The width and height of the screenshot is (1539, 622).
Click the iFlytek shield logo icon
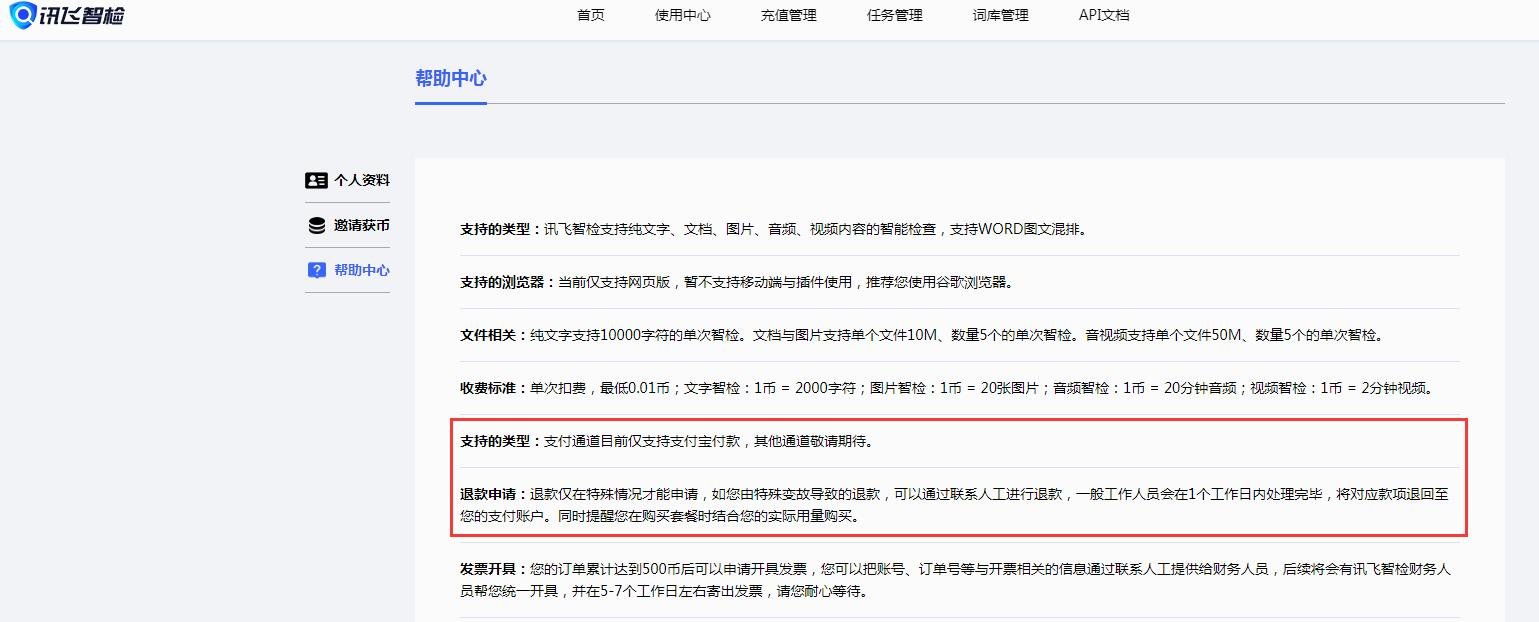tap(22, 15)
